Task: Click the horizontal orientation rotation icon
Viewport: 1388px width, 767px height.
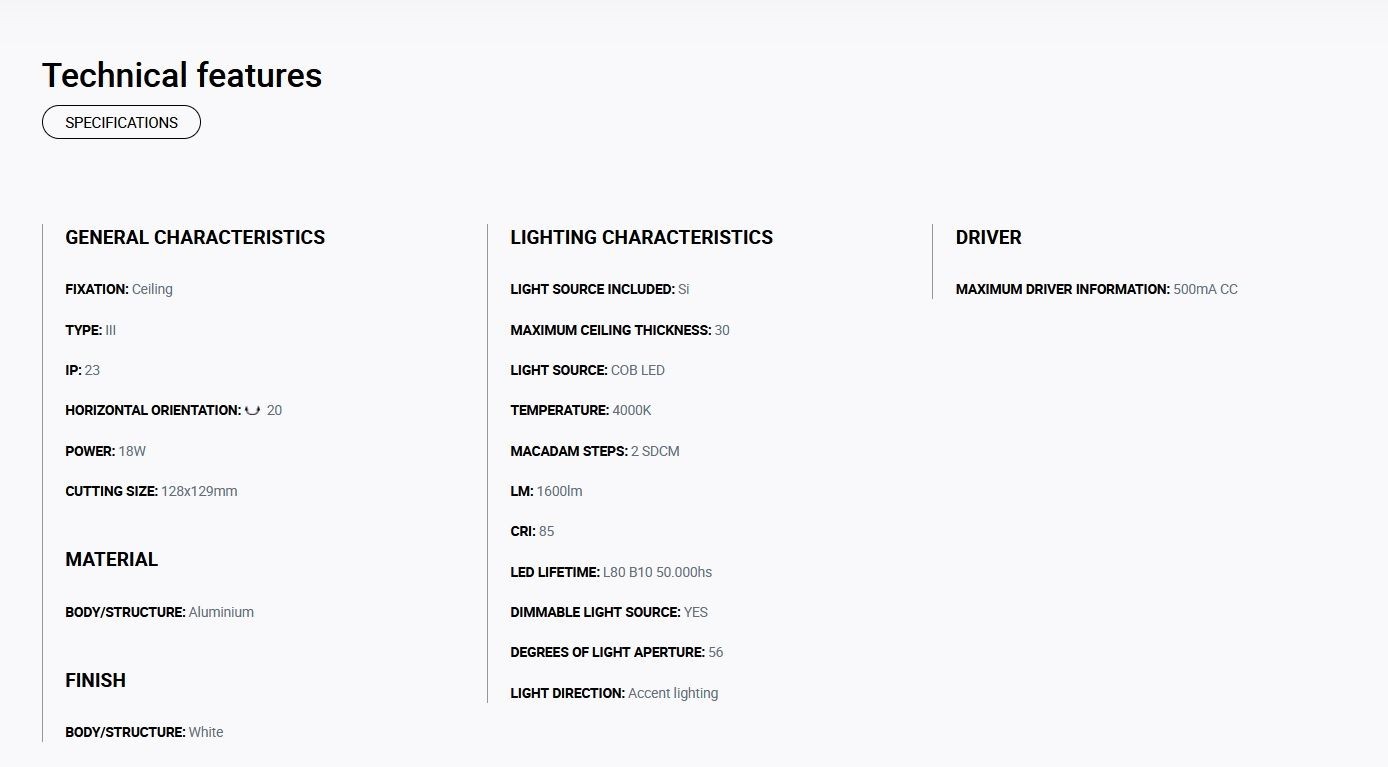Action: (253, 410)
